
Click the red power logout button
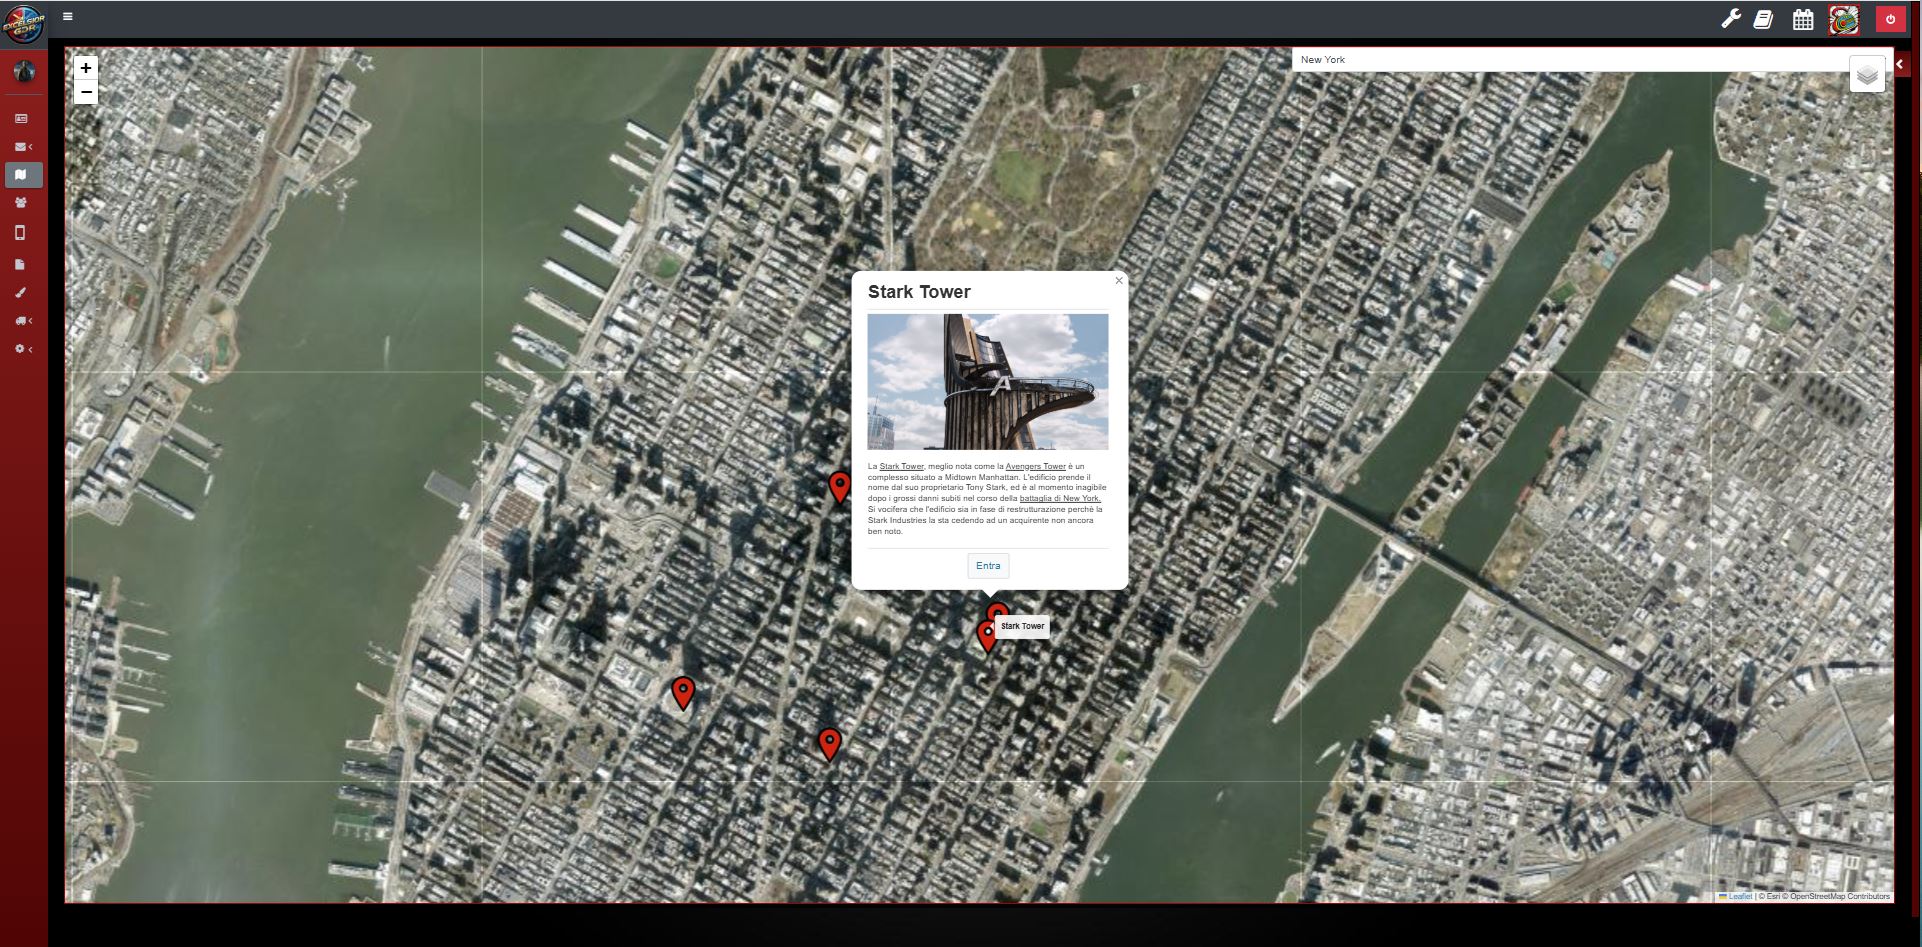[x=1890, y=19]
